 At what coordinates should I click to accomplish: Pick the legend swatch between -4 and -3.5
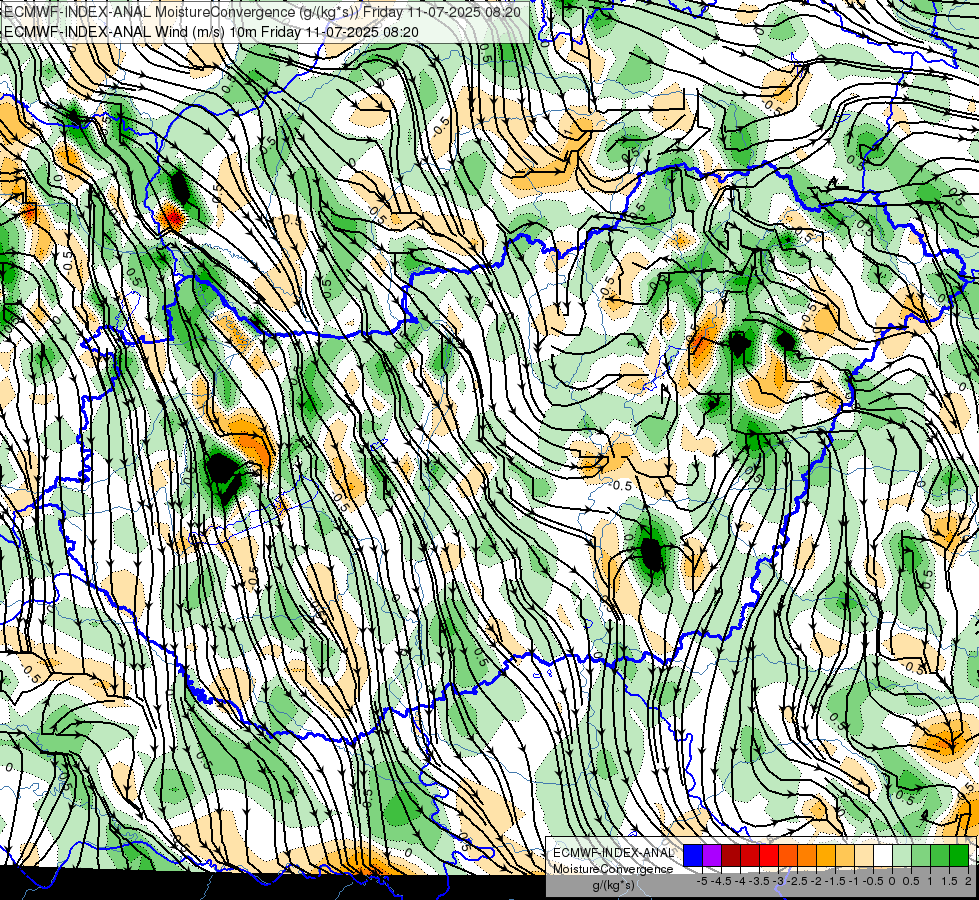[750, 855]
